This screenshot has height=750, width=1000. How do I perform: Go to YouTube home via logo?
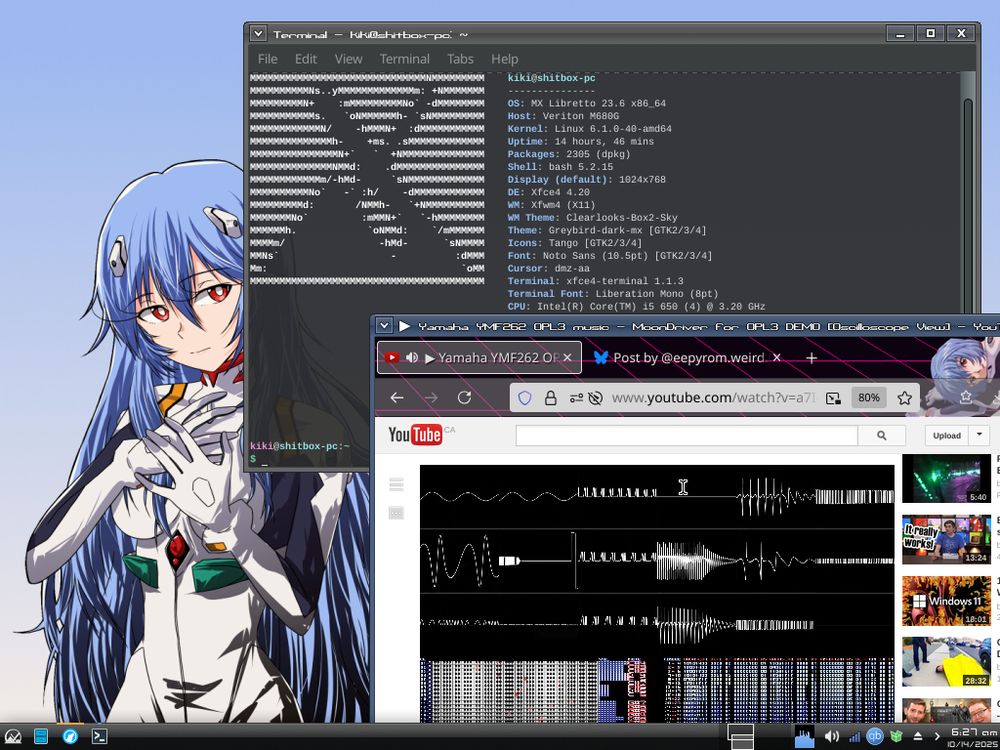pos(415,434)
